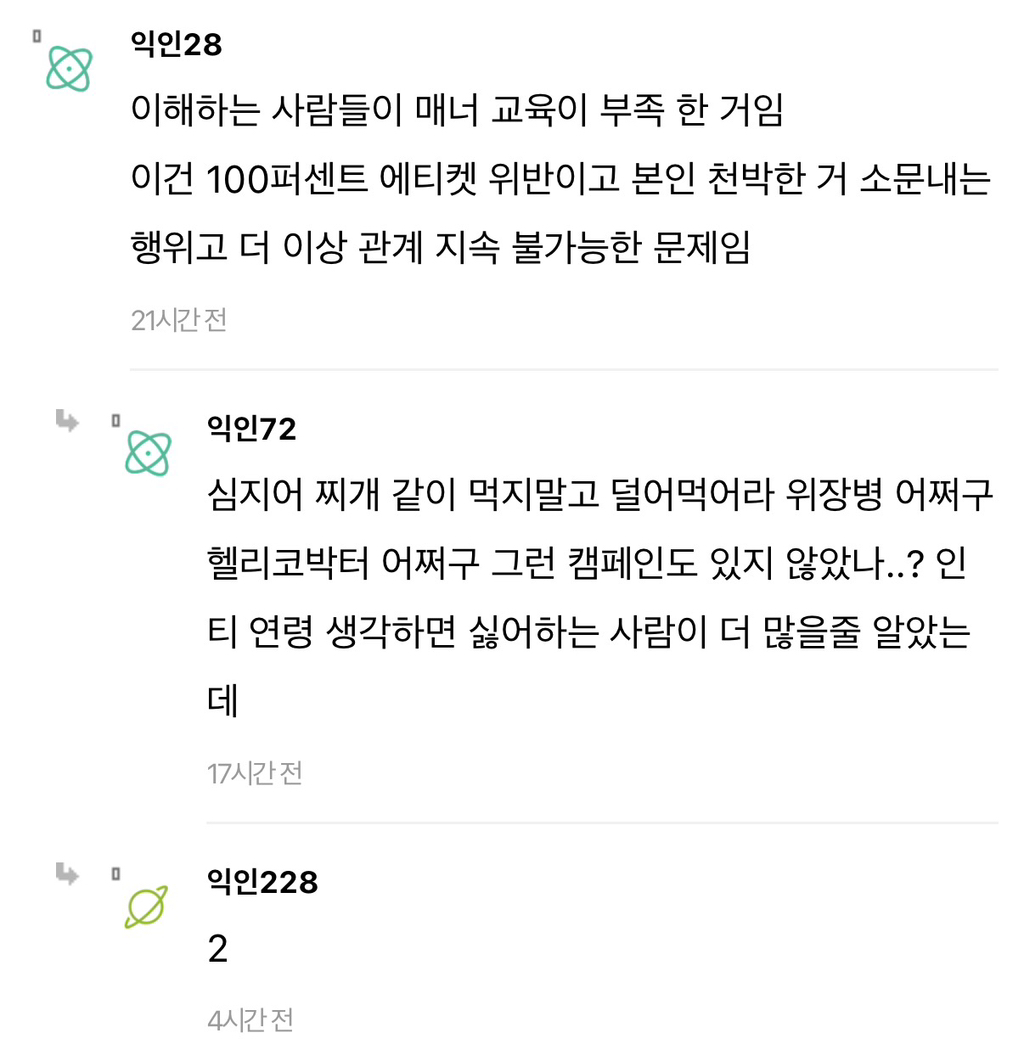This screenshot has height=1061, width=1024.
Task: Click the line starting with 심지어 찌개
Action: coord(600,495)
